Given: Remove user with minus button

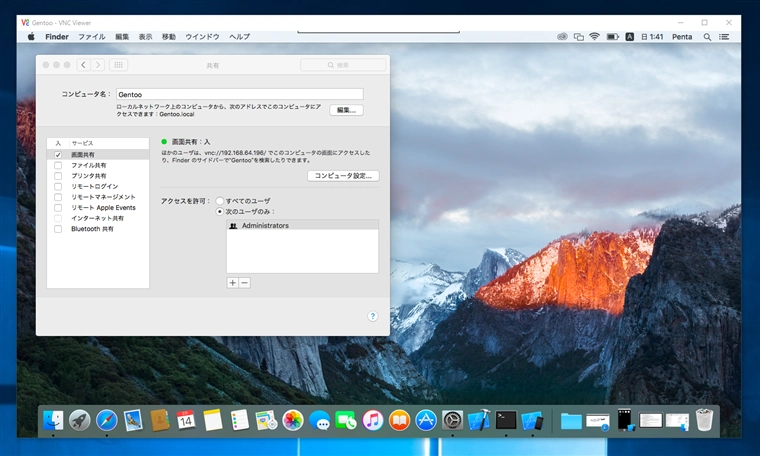Looking at the screenshot, I should (x=245, y=283).
